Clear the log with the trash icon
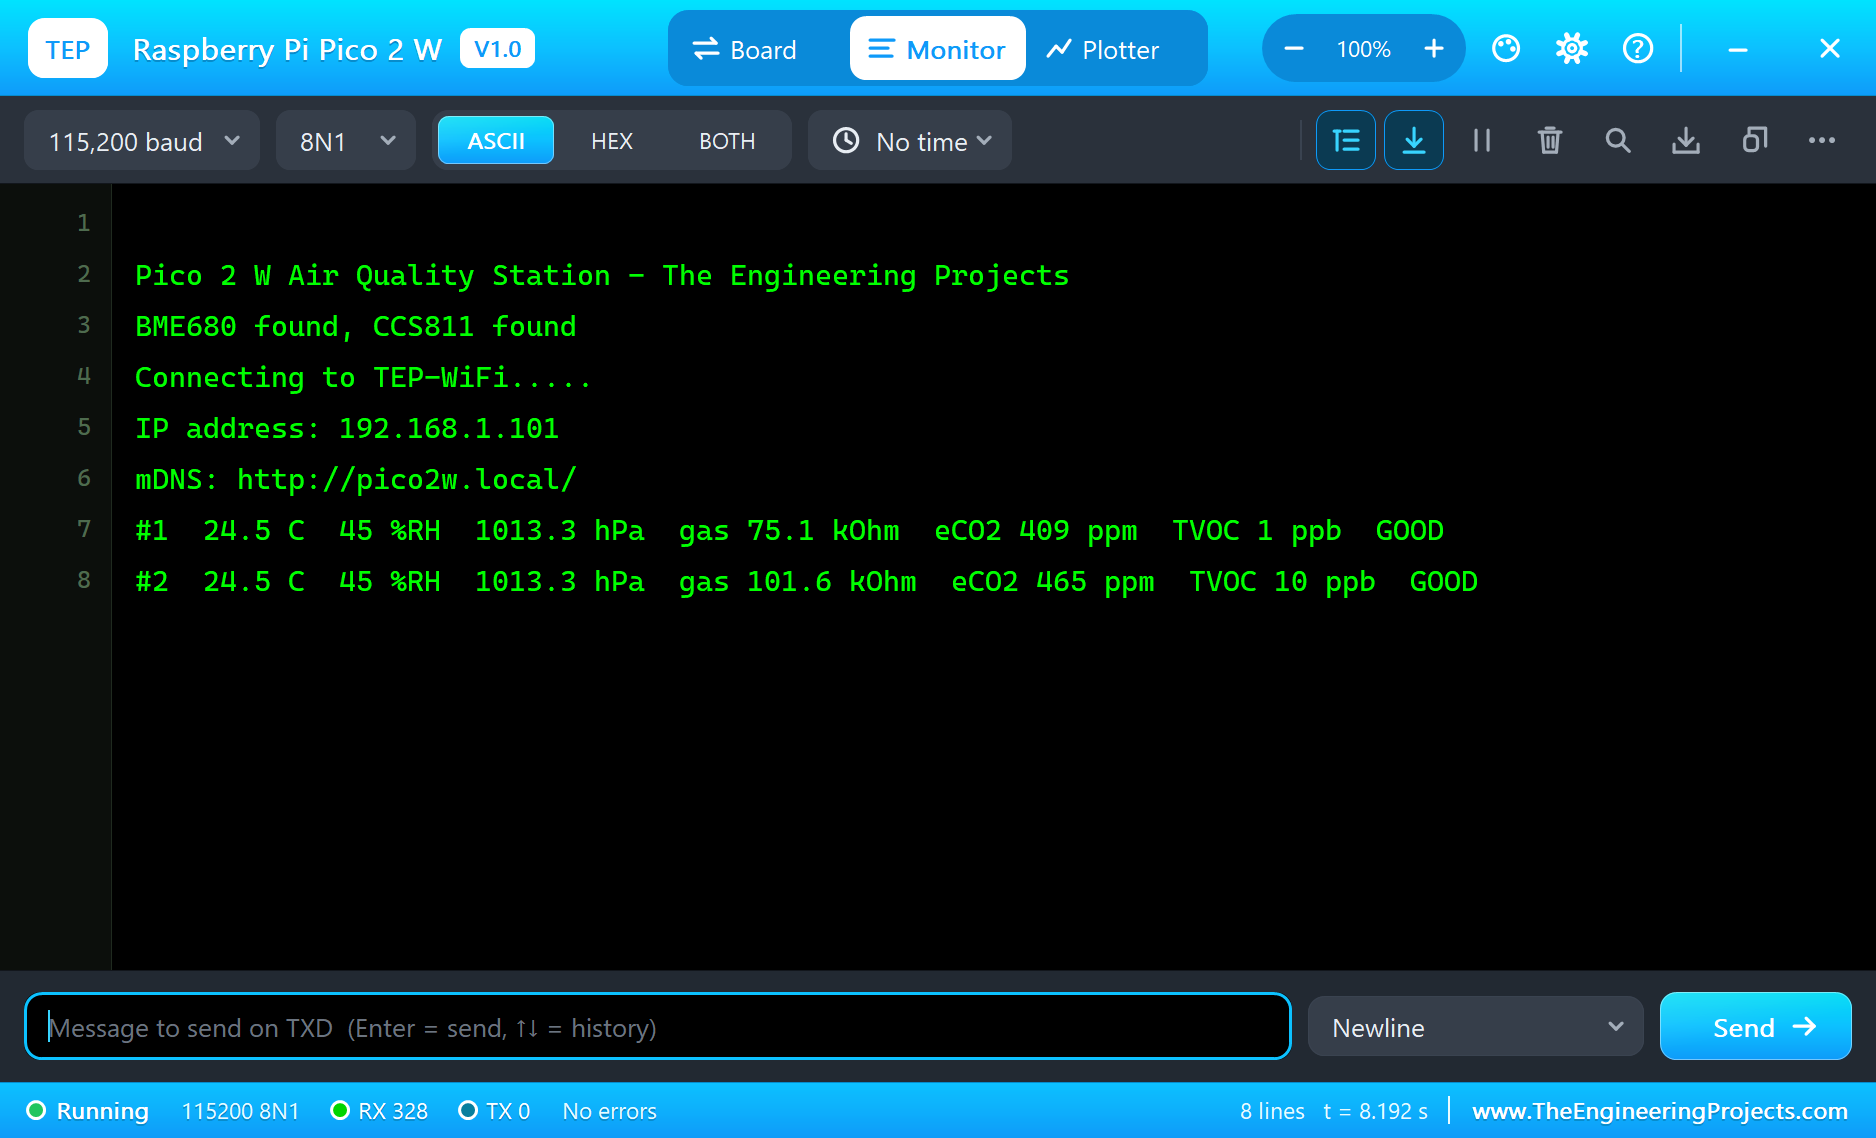This screenshot has height=1138, width=1876. [x=1550, y=140]
